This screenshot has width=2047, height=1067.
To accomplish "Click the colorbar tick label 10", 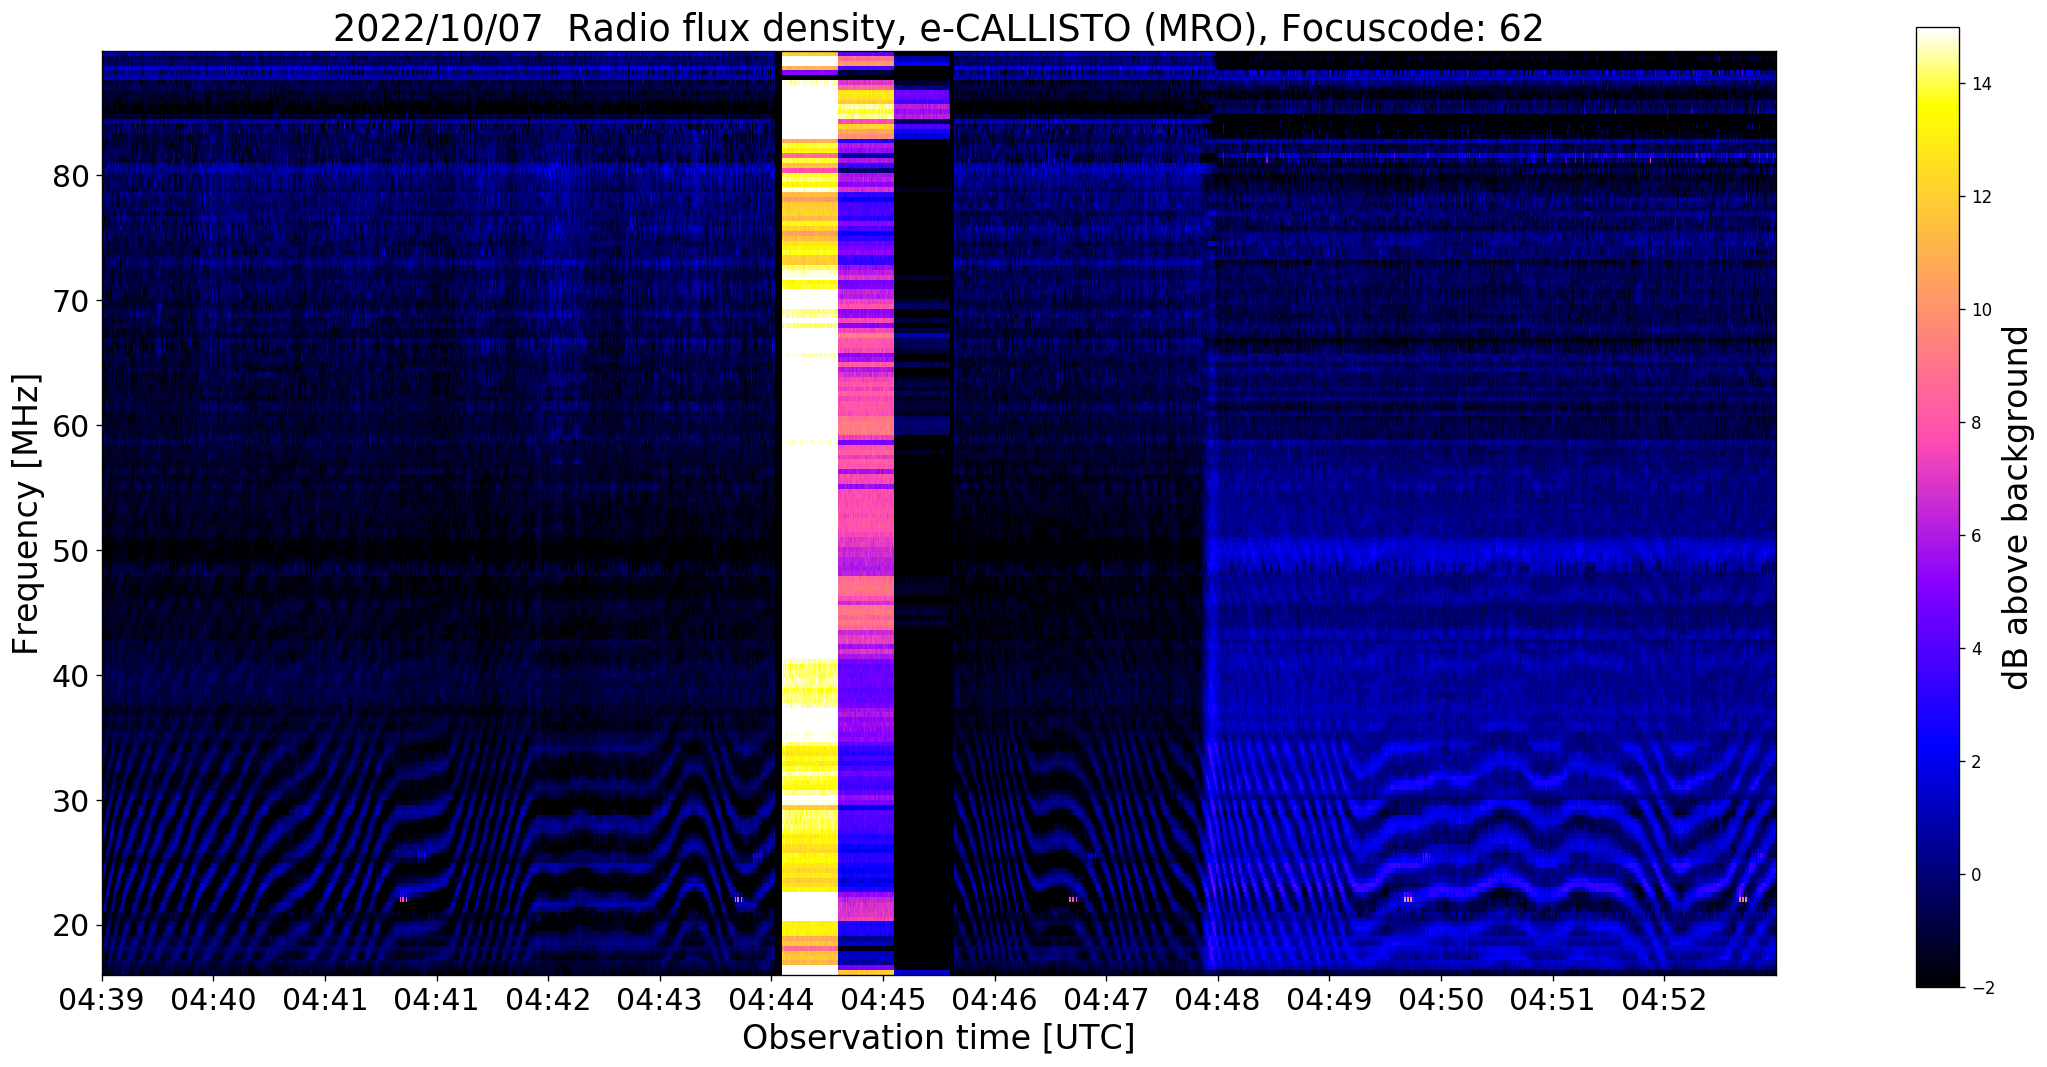I will pyautogui.click(x=1979, y=310).
